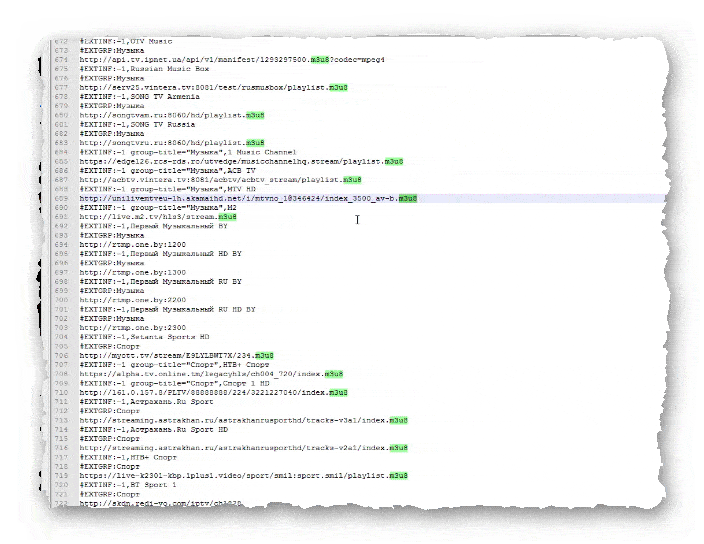Select the rtmp.one.by:1300 URL
This screenshot has width=704, height=544.
pyautogui.click(x=132, y=272)
